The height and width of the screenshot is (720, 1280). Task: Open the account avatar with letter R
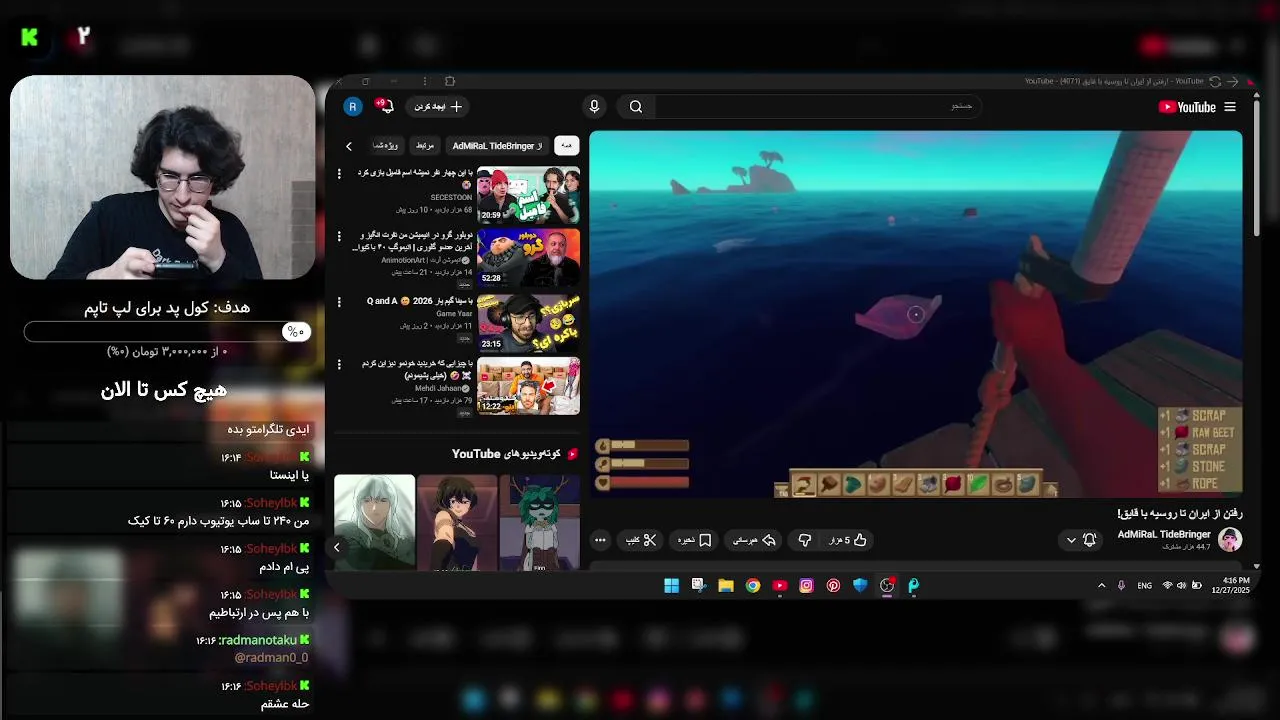(352, 106)
